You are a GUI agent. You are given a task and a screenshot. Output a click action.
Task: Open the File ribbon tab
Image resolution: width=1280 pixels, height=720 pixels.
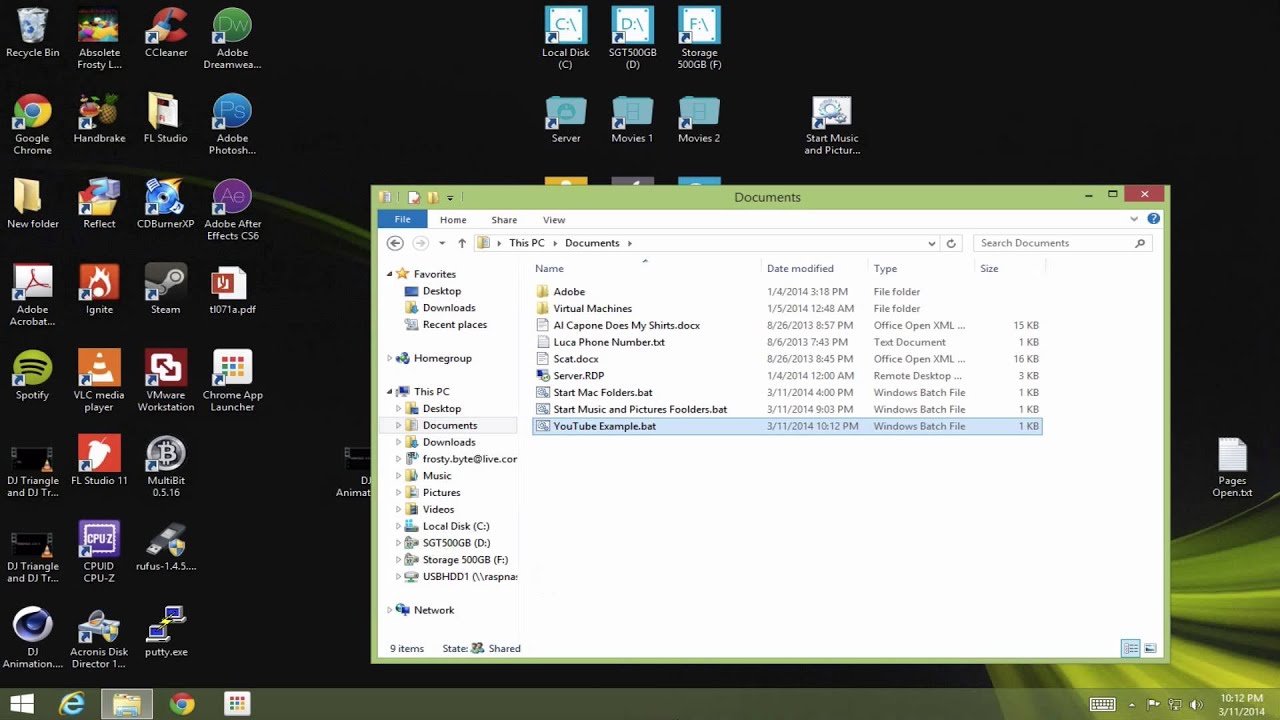tap(402, 220)
